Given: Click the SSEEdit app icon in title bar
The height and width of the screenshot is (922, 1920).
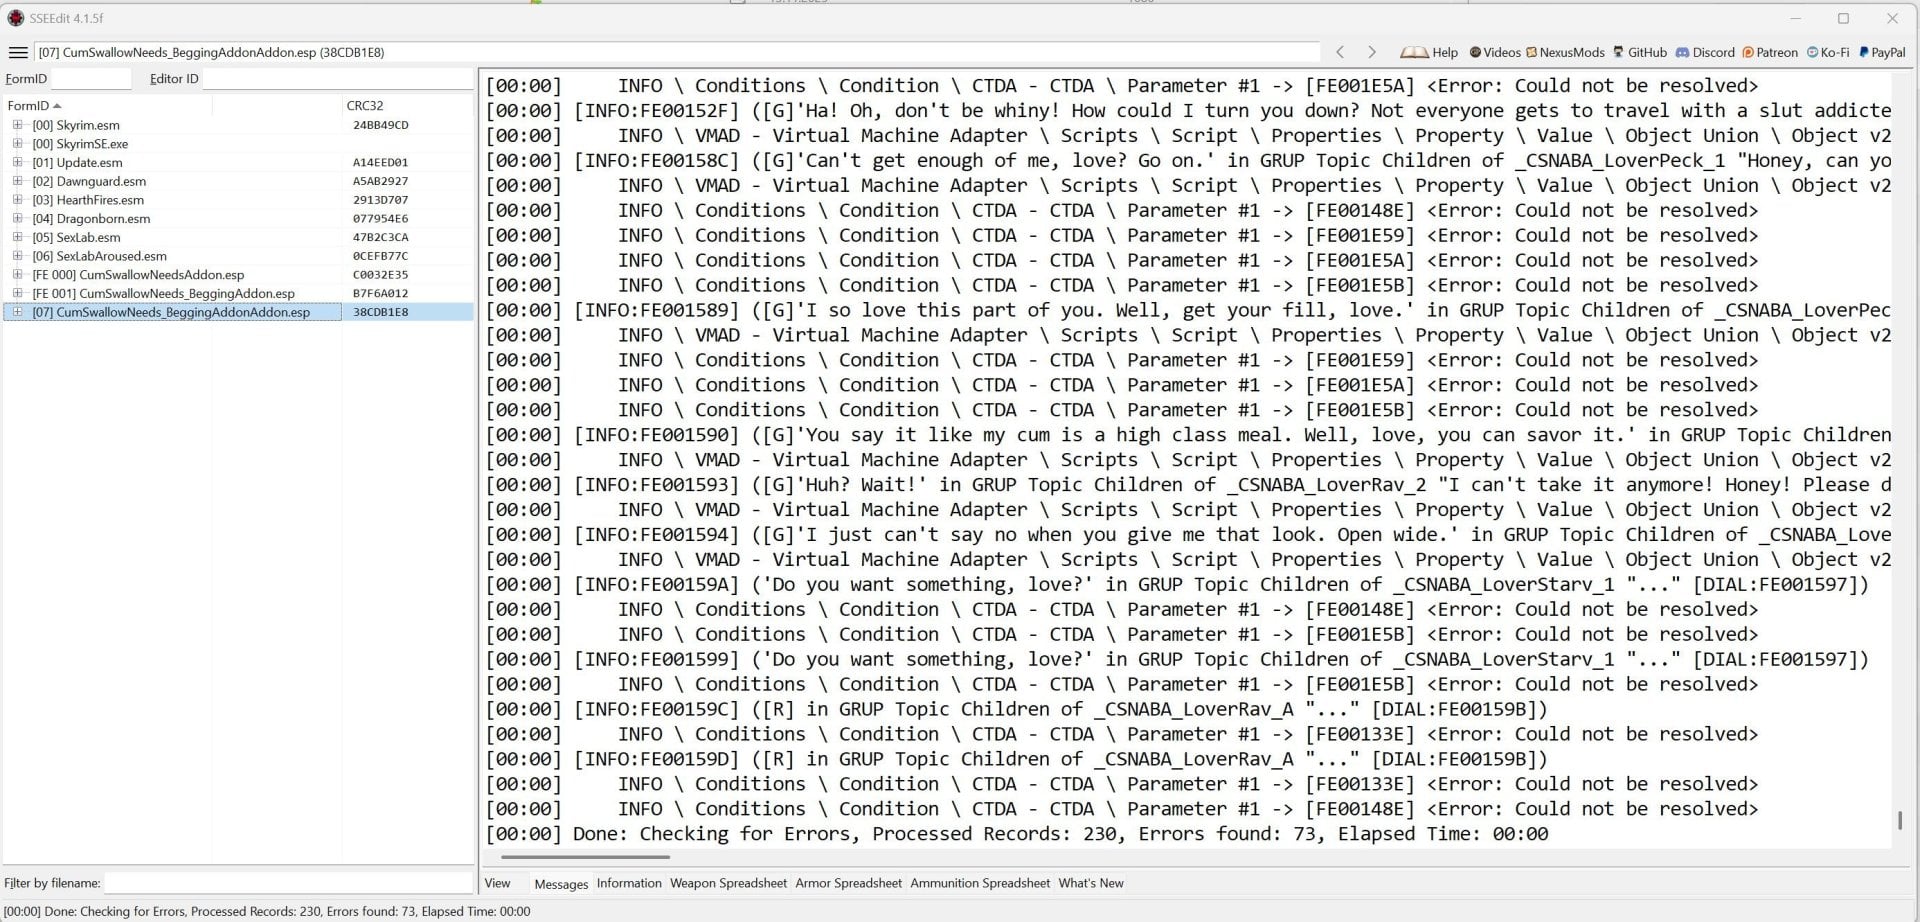Looking at the screenshot, I should tap(15, 18).
